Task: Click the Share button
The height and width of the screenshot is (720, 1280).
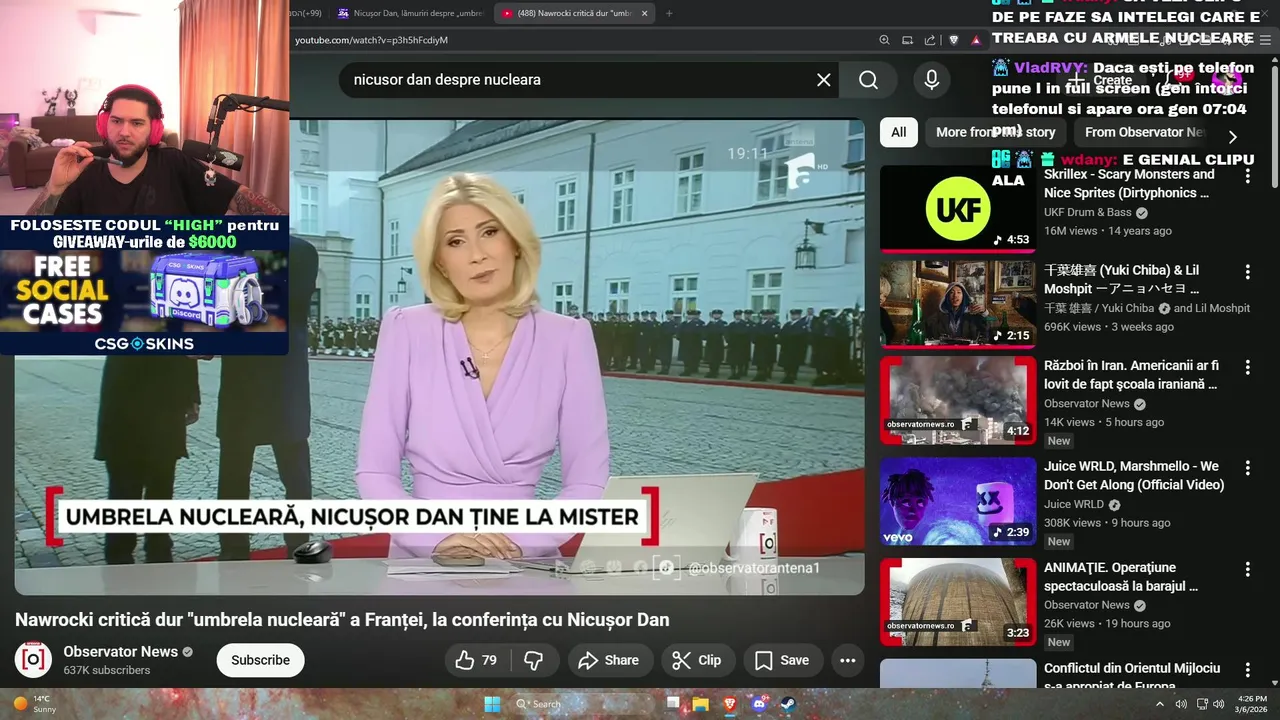Action: point(610,660)
